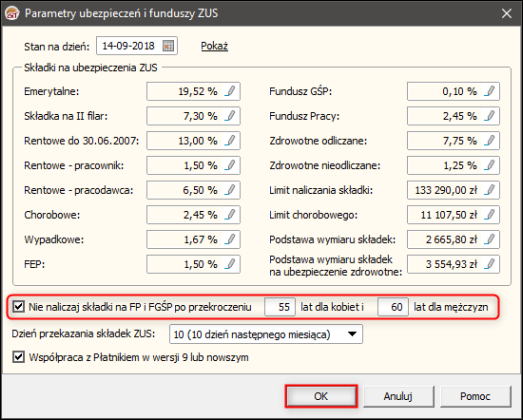Click the Pokaż link
523x420 pixels.
(214, 46)
